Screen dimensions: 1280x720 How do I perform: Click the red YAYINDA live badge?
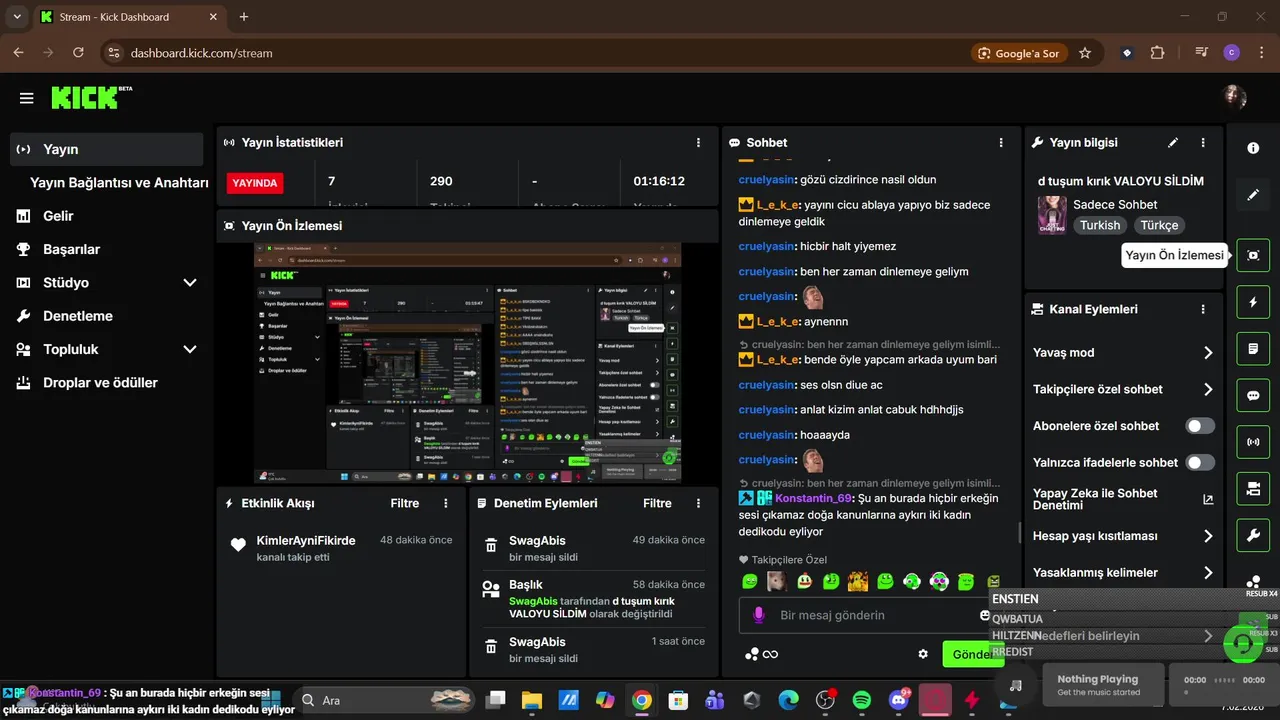[255, 183]
